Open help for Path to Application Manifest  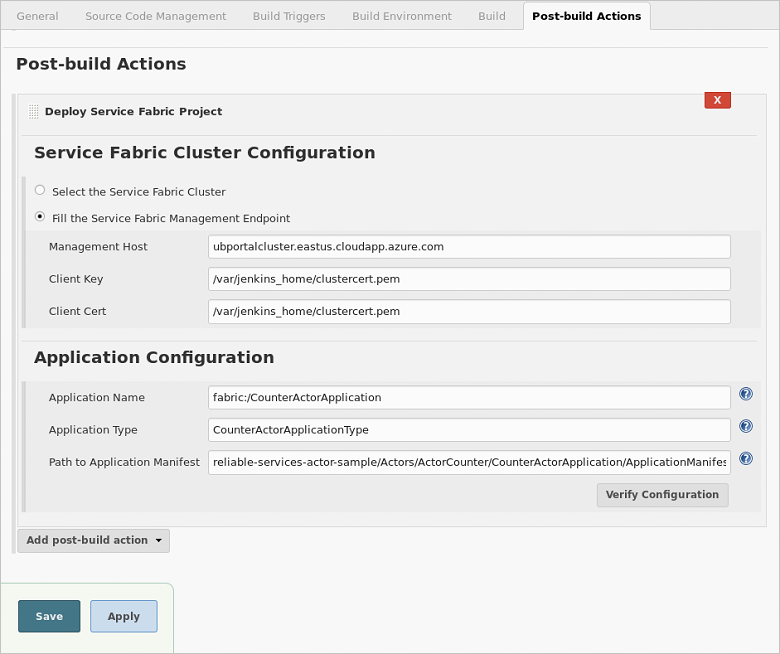(745, 459)
